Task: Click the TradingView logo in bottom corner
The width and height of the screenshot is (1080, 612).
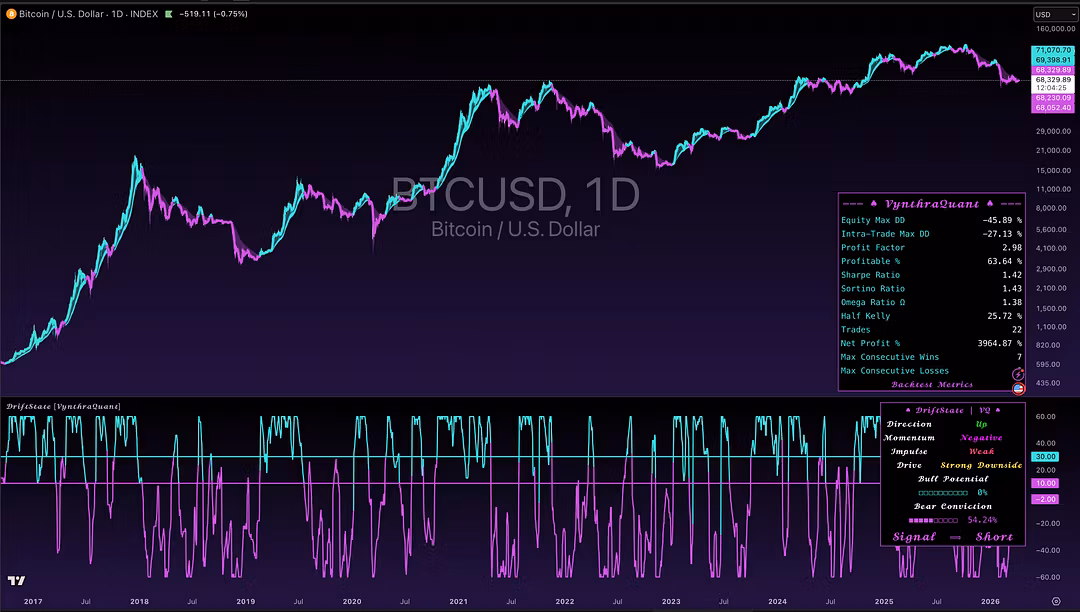Action: [x=17, y=580]
